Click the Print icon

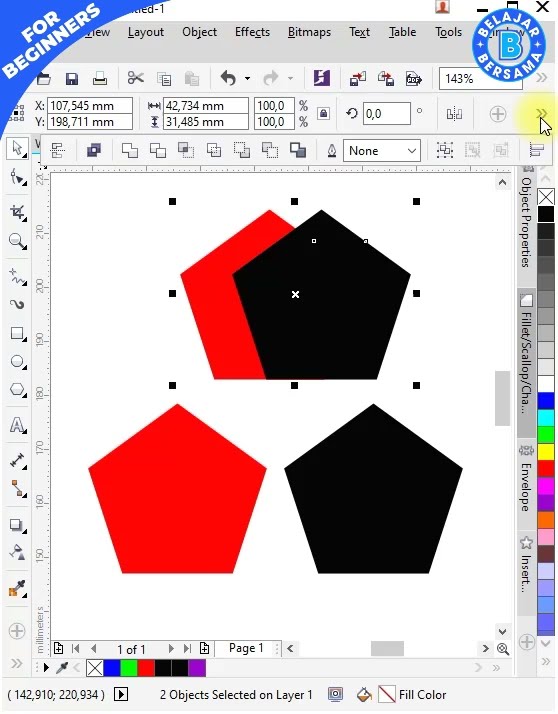[100, 79]
